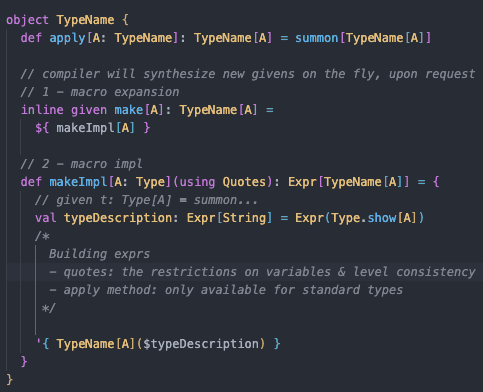
Task: Click the show method in Type.show[A]
Action: (382, 218)
